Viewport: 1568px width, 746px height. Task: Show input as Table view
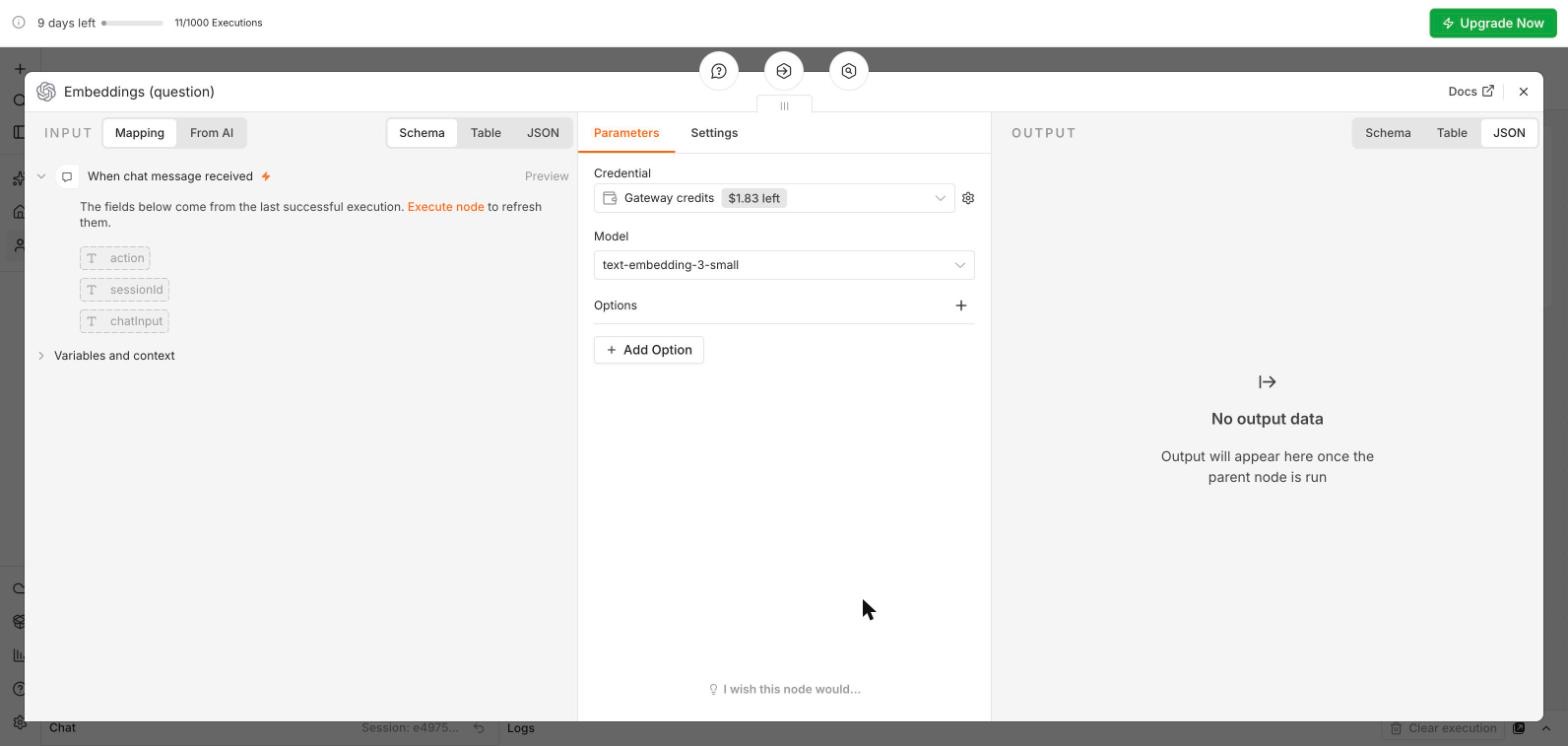pyautogui.click(x=486, y=133)
